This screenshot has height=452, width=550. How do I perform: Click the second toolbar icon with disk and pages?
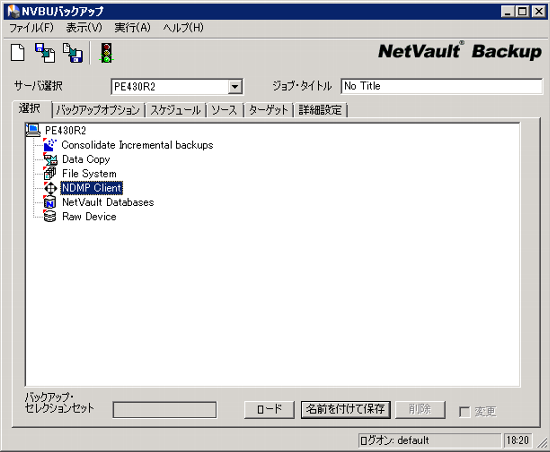[45, 53]
